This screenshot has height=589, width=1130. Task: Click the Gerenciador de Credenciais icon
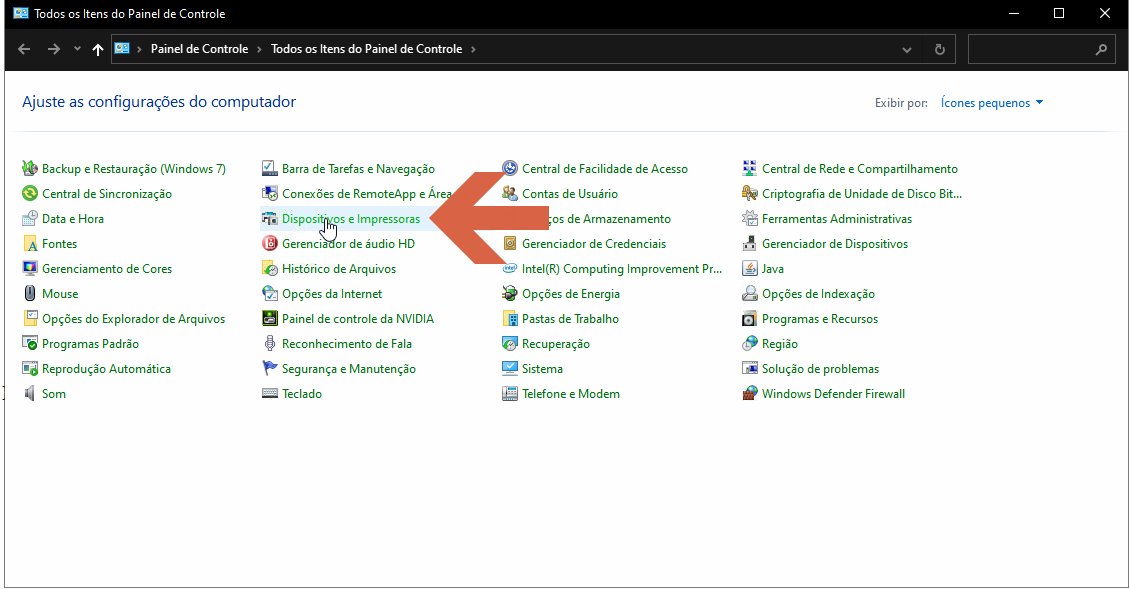click(510, 244)
